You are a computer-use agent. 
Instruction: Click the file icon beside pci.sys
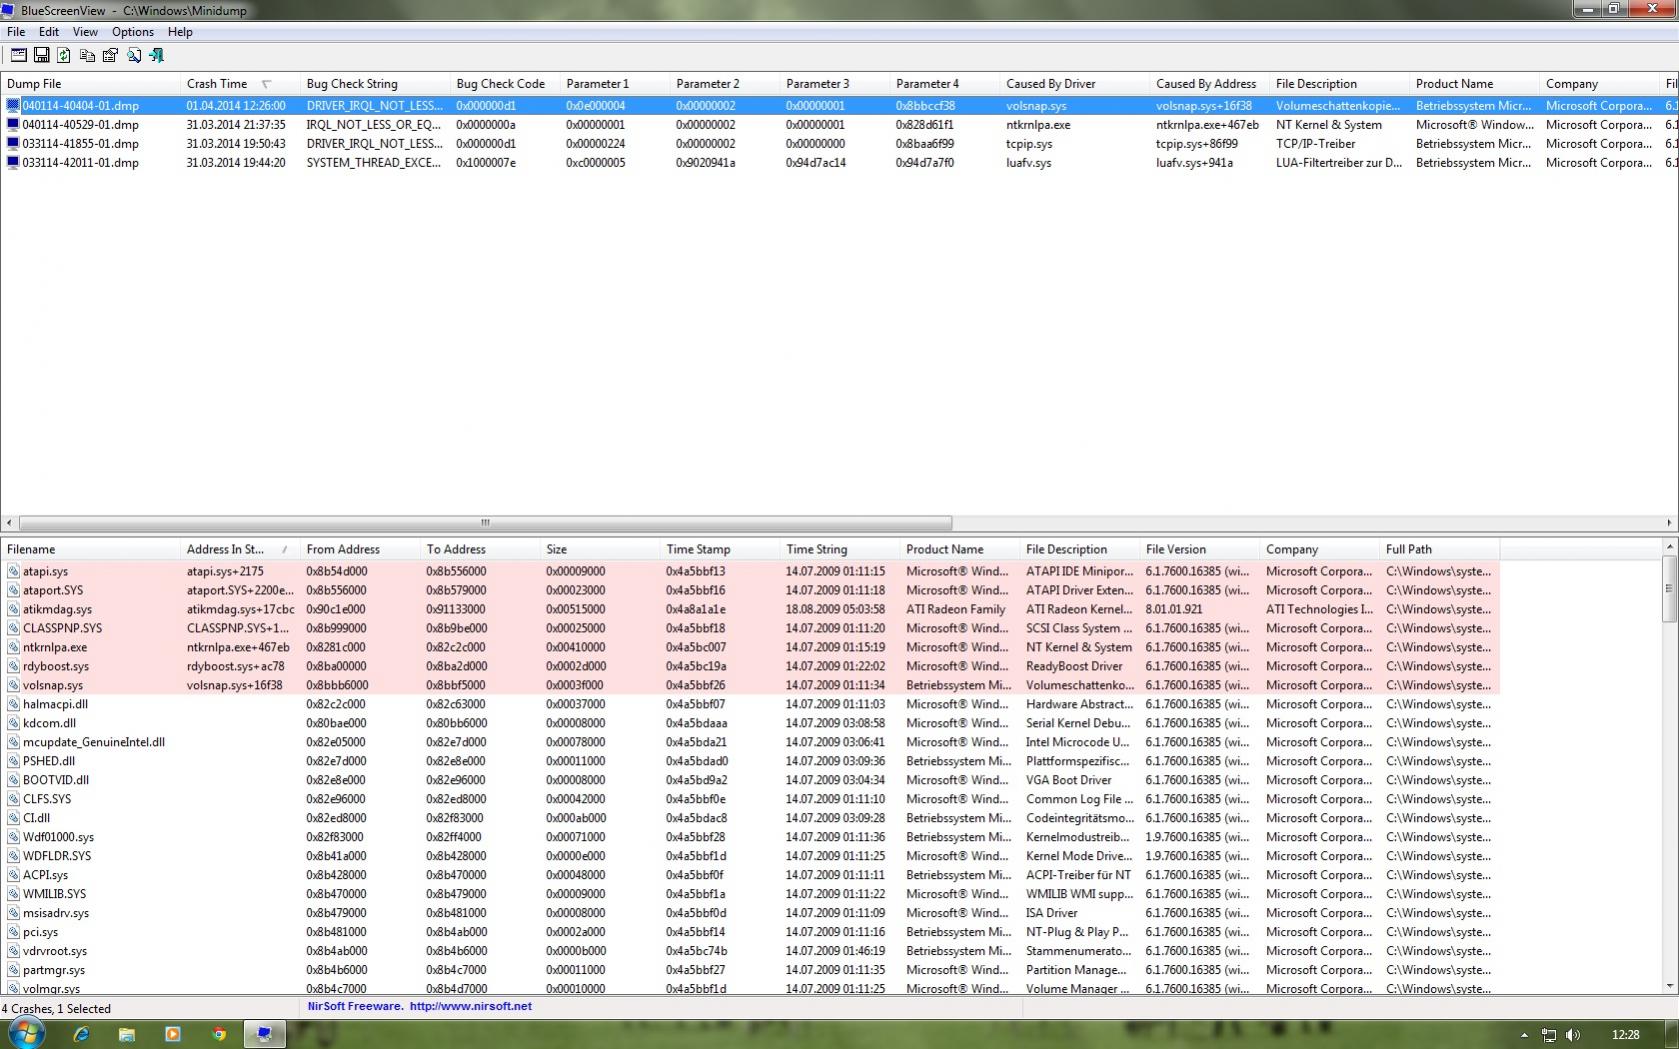coord(13,932)
